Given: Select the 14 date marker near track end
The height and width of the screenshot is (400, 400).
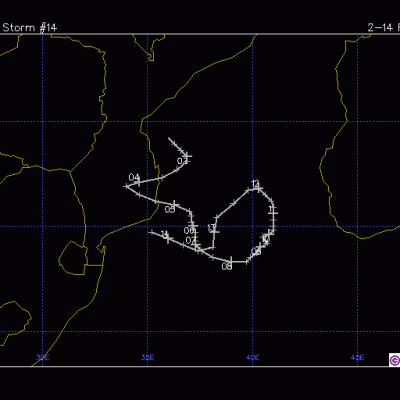Looking at the screenshot, I should point(164,234).
